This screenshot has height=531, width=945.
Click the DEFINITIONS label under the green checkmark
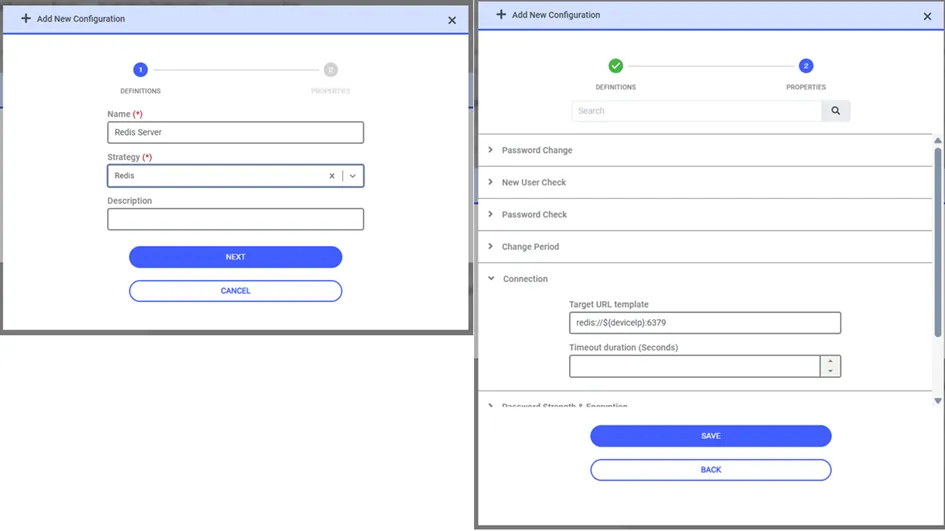(x=615, y=87)
